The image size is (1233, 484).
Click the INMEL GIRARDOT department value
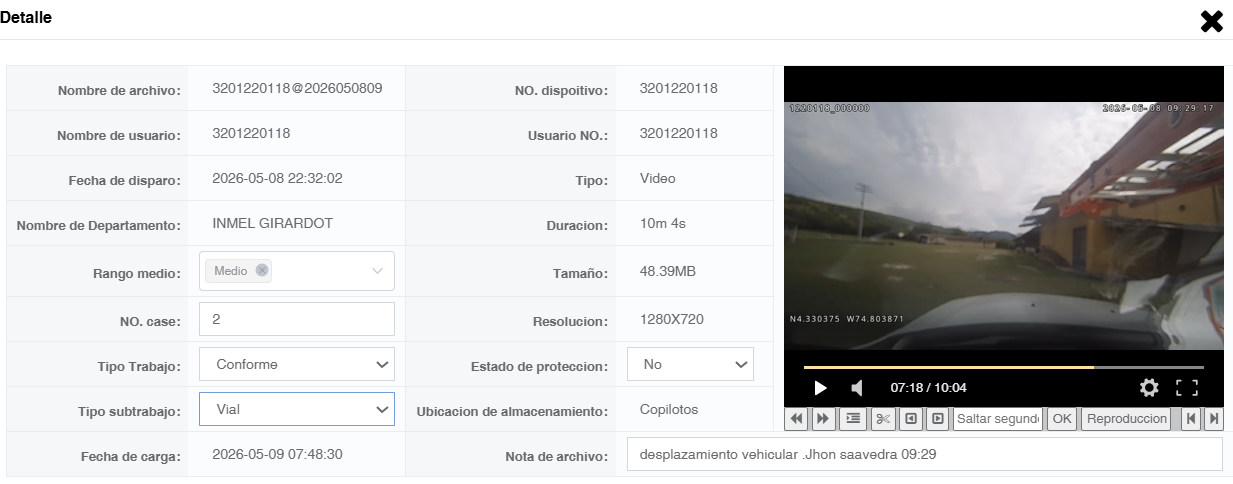coord(272,224)
